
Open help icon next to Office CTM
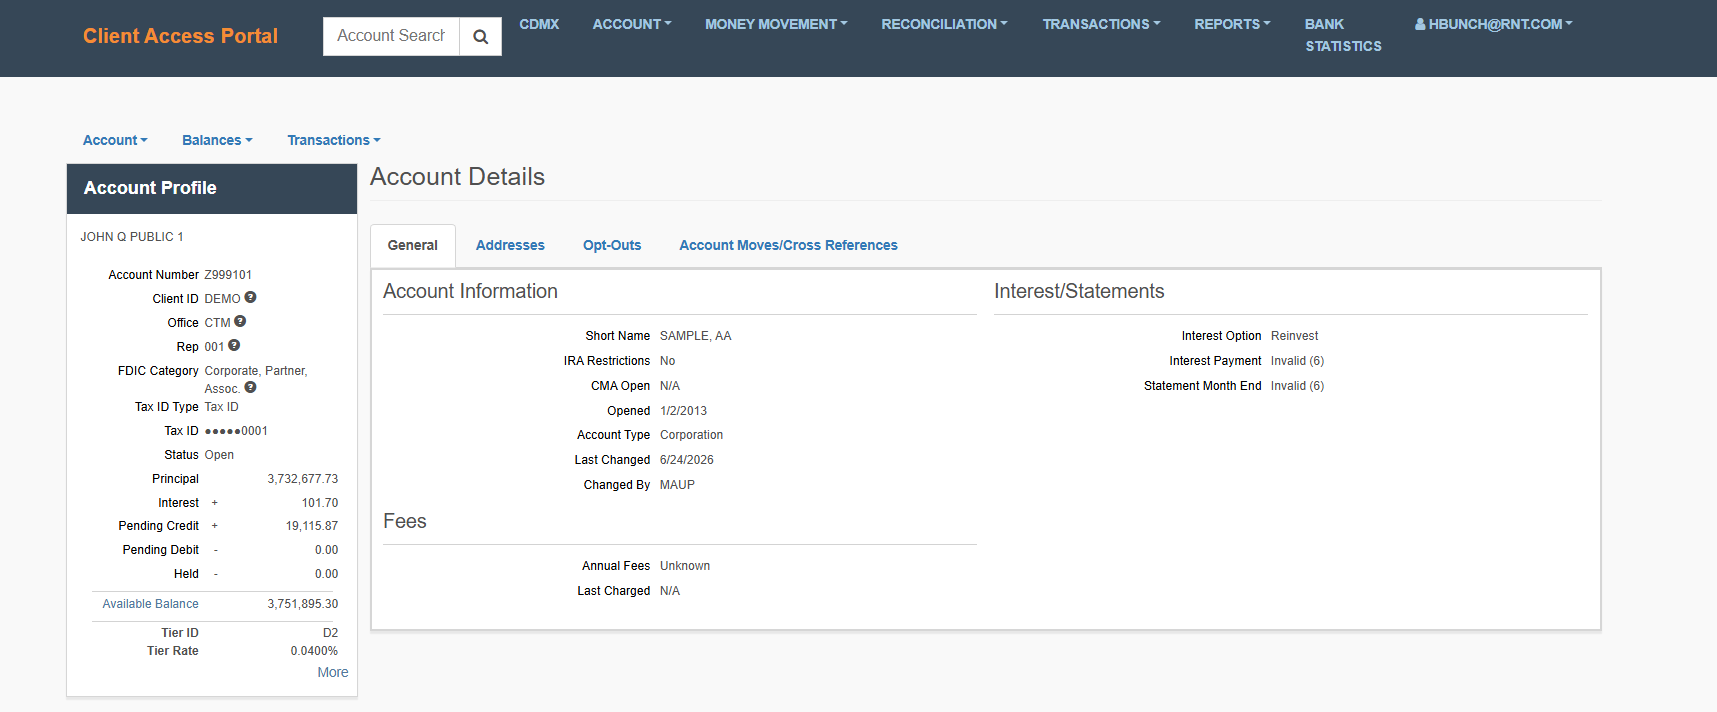coord(240,321)
